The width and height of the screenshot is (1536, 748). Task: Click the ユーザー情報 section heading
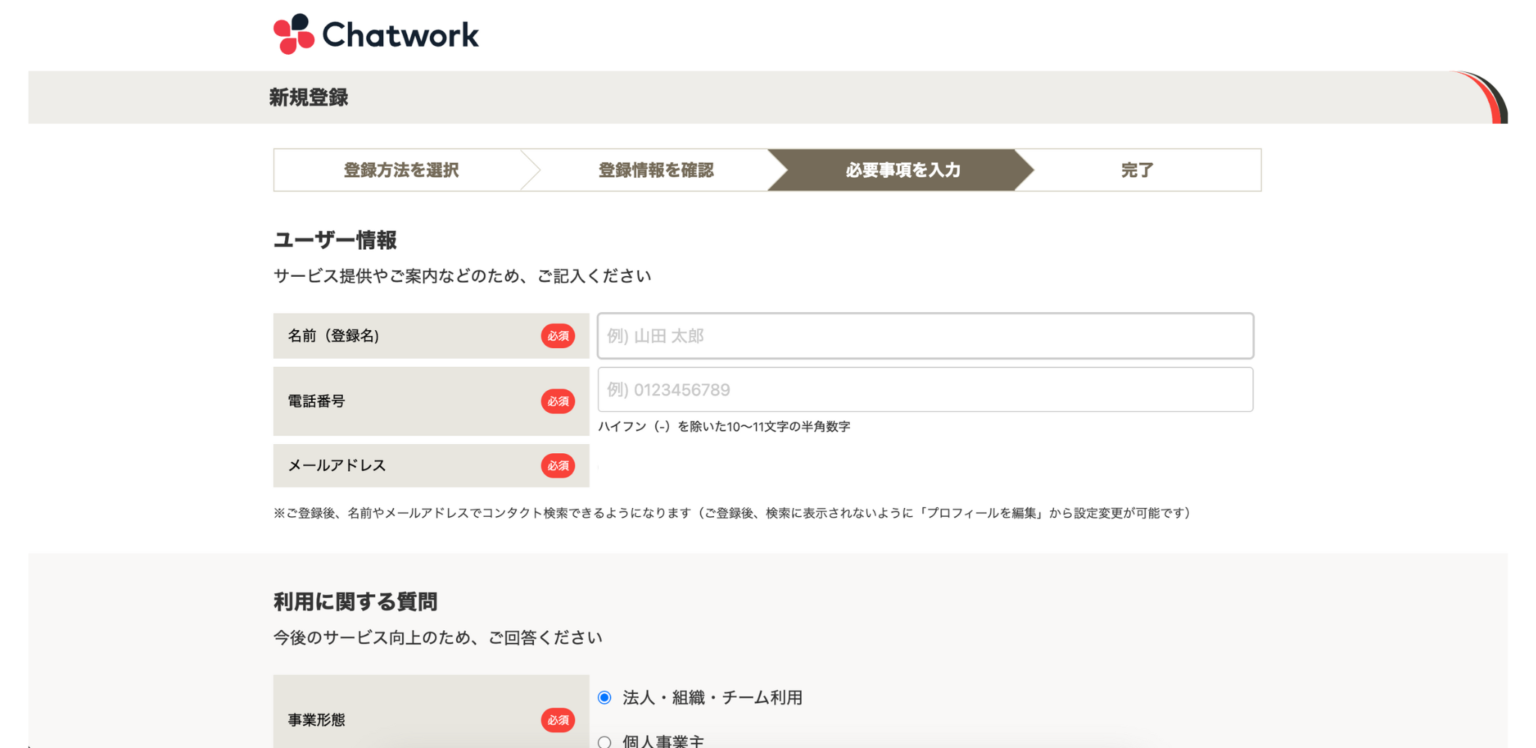[x=335, y=240]
